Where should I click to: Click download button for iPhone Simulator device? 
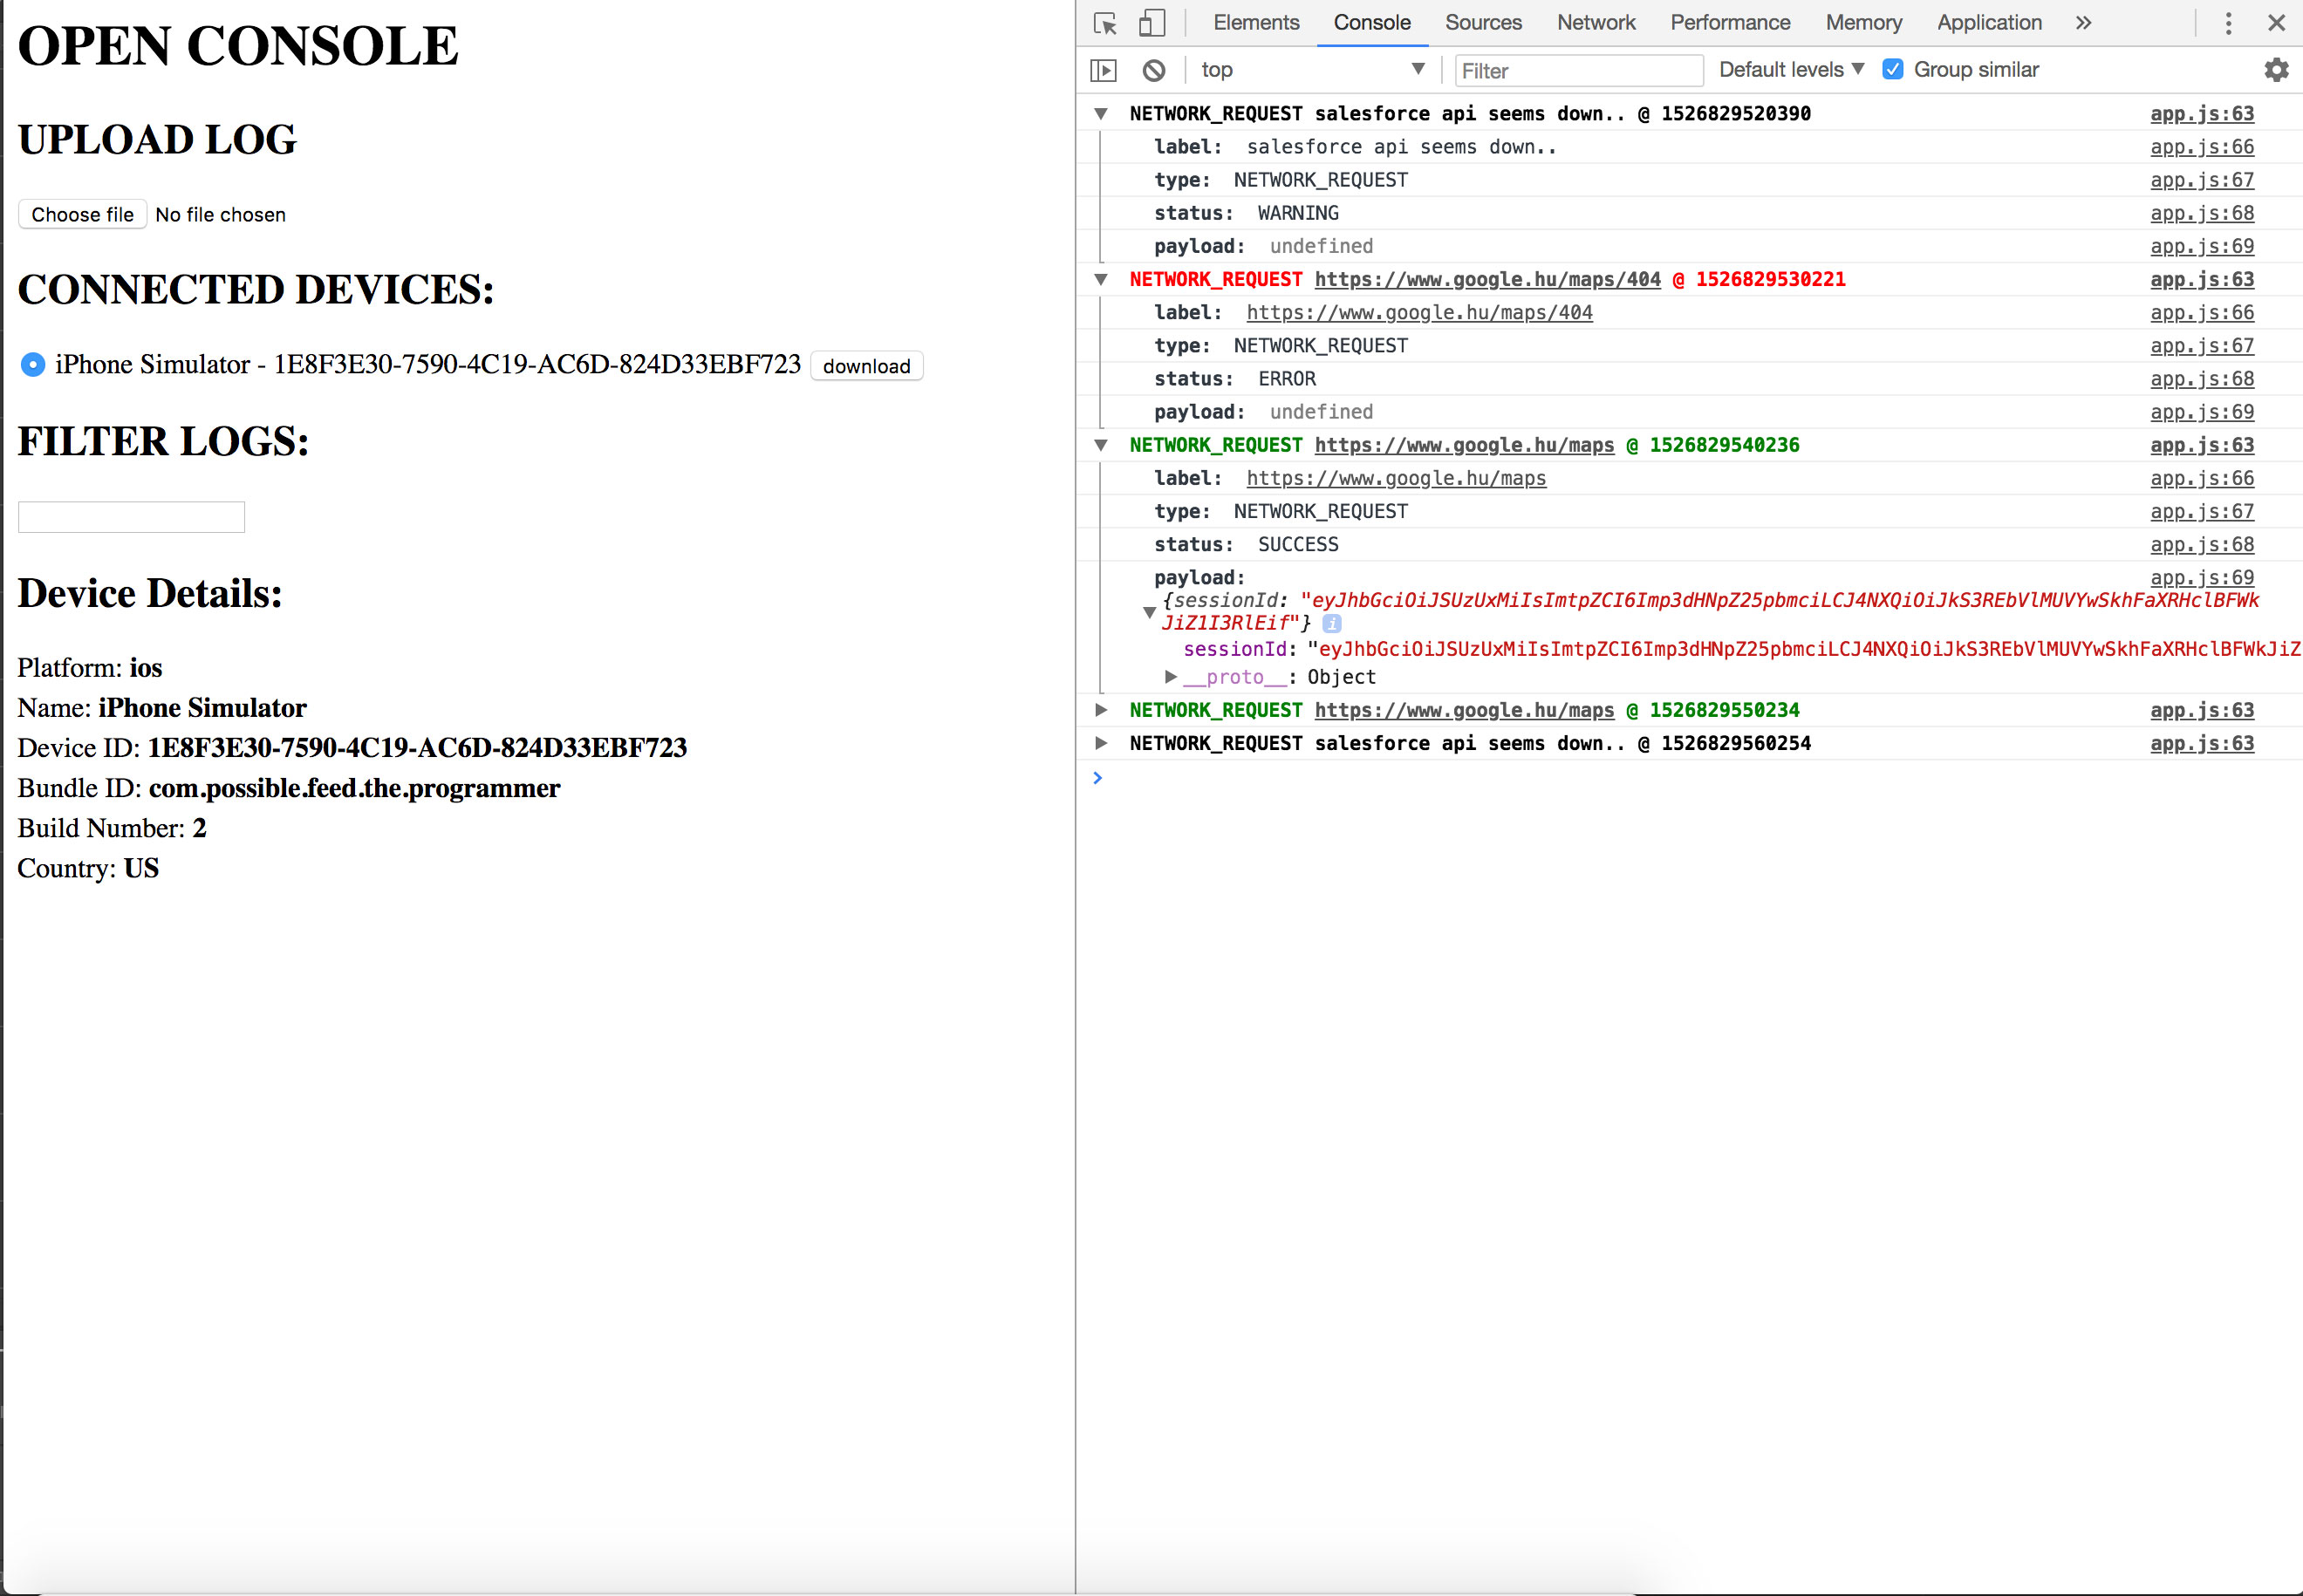click(870, 365)
